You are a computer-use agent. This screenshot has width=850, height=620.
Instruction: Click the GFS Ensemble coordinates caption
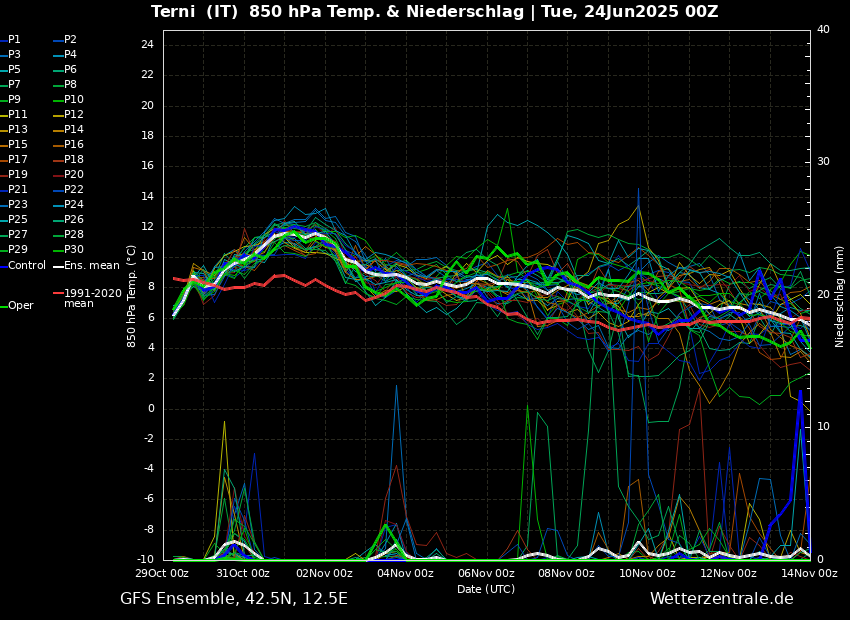pyautogui.click(x=234, y=599)
